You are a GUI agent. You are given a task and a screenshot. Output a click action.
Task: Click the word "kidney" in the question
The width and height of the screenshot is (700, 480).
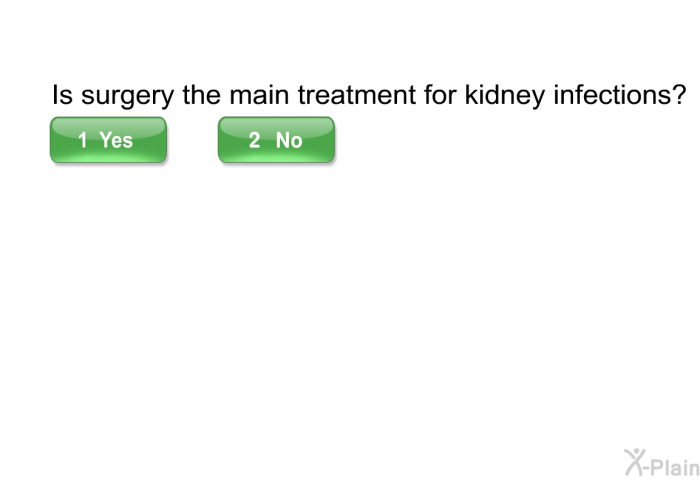(505, 96)
